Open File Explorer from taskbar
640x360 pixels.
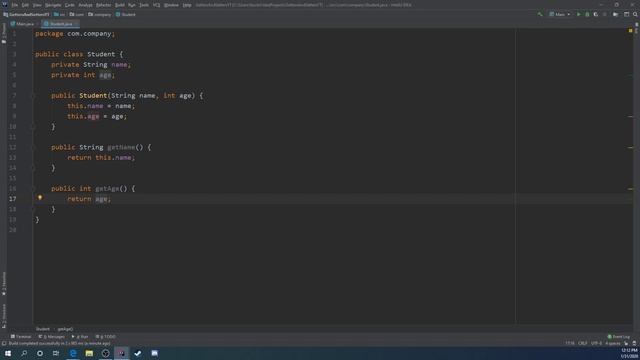[89, 353]
